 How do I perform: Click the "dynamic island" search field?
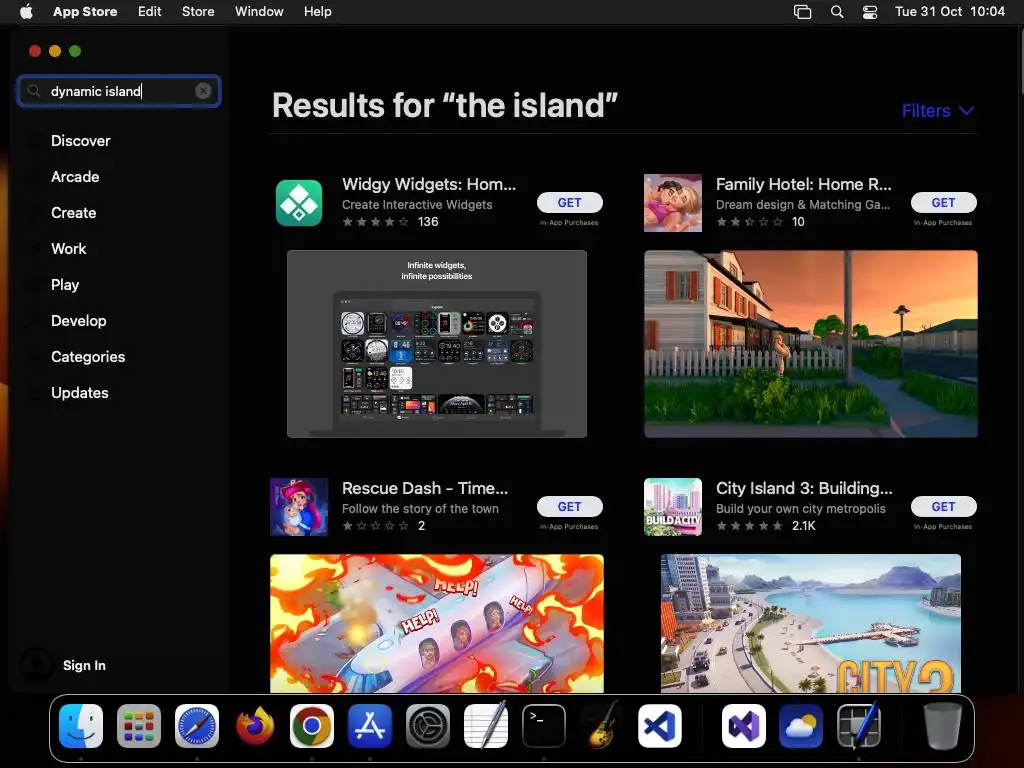[119, 91]
